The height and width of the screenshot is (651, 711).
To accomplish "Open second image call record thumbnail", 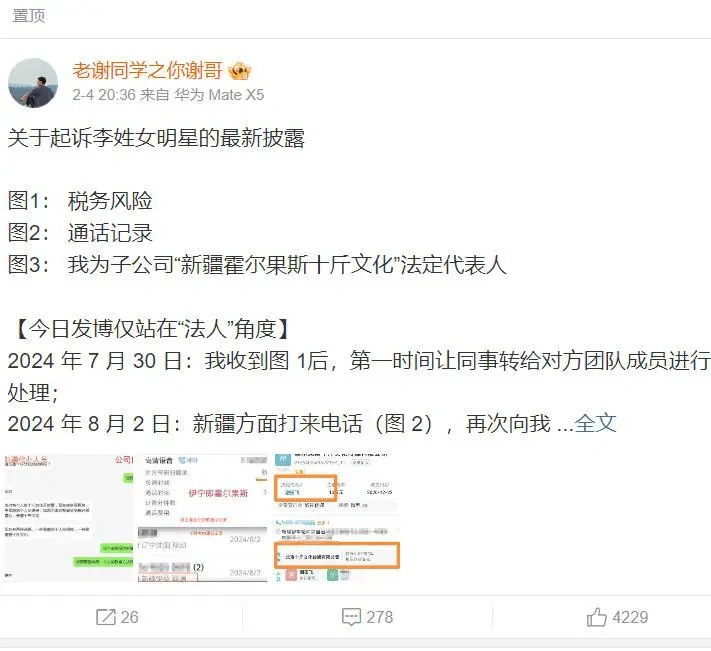I will coord(203,518).
